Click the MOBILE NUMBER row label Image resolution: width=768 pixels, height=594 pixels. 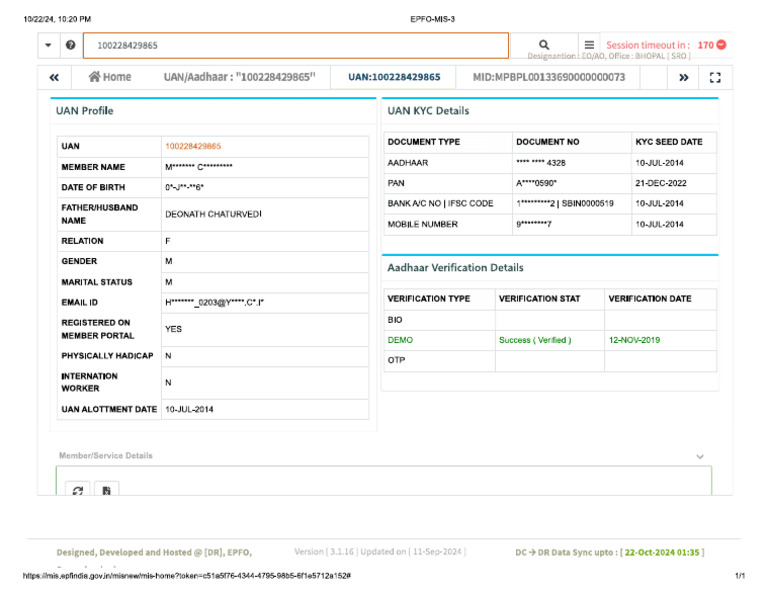coord(422,224)
